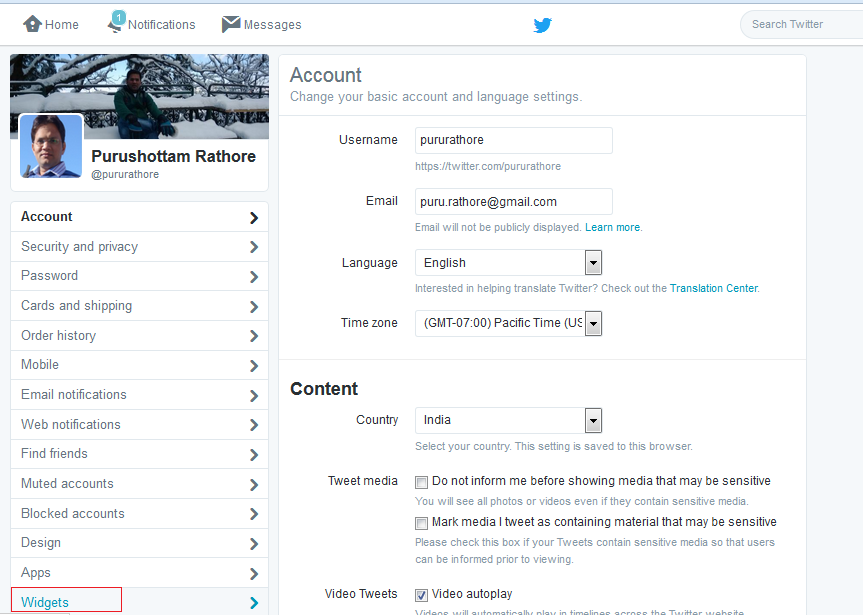The image size is (863, 615).
Task: Click the profile avatar thumbnail
Action: click(x=50, y=146)
